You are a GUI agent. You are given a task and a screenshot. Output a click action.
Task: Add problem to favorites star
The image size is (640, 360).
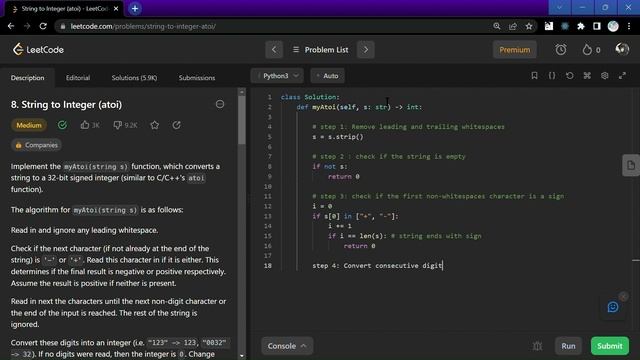[155, 125]
